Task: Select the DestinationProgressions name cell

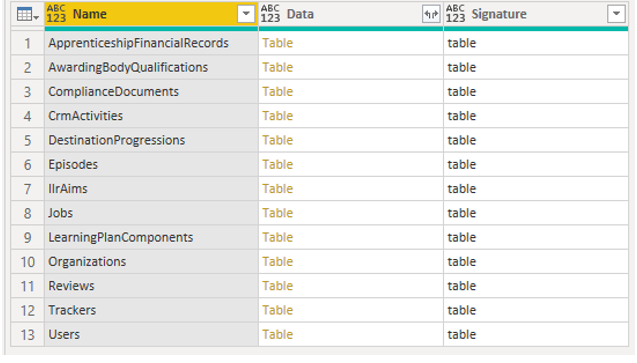Action: (x=151, y=140)
